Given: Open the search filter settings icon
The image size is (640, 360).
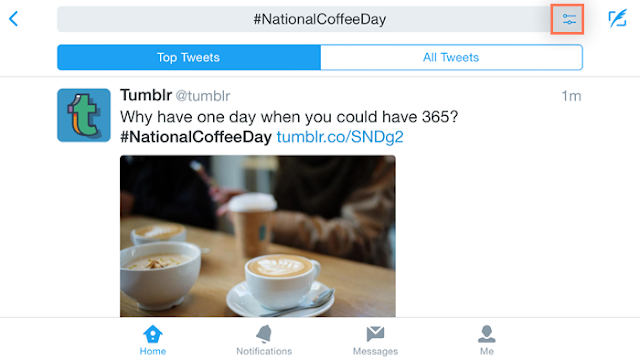Looking at the screenshot, I should (x=567, y=19).
